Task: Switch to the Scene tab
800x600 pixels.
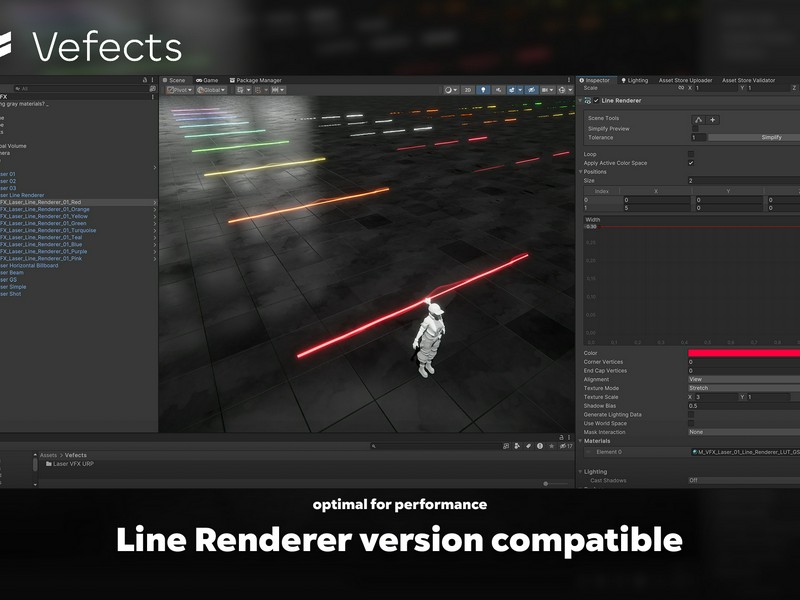Action: [x=174, y=80]
